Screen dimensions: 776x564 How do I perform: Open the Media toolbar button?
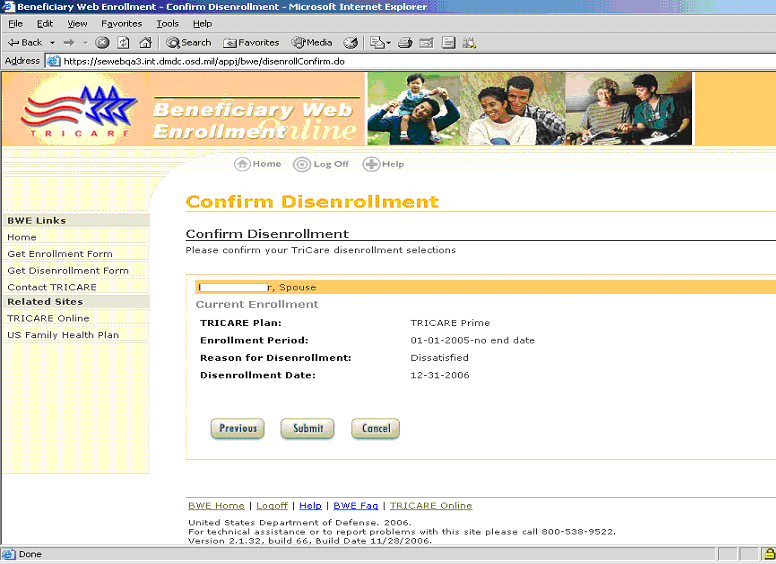[312, 43]
